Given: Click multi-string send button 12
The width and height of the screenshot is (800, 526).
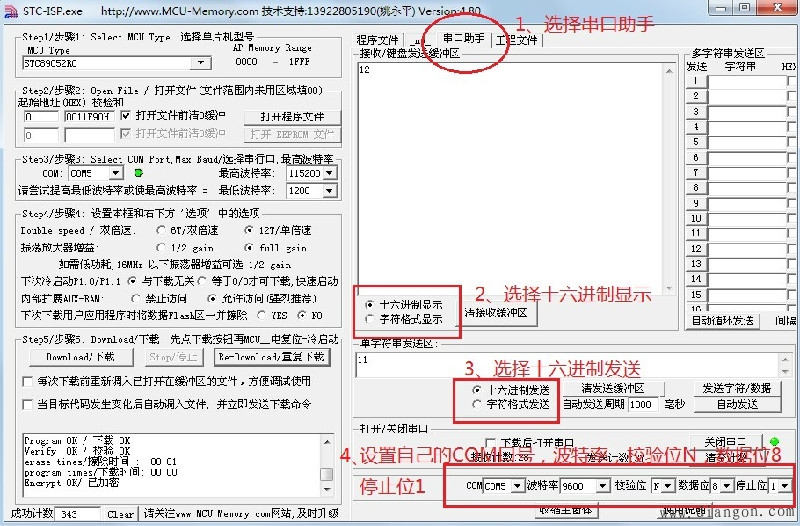Looking at the screenshot, I should pyautogui.click(x=695, y=249).
